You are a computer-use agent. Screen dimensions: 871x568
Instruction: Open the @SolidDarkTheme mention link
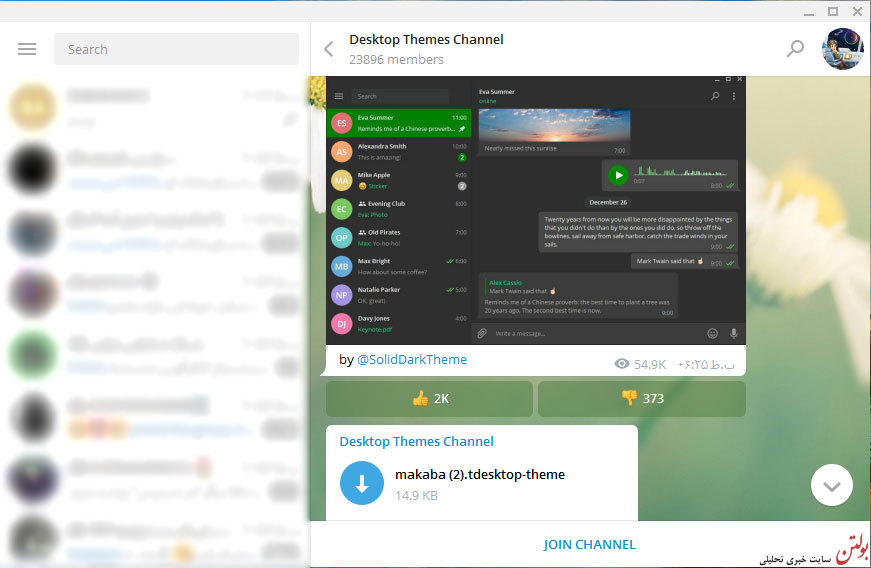(x=412, y=359)
